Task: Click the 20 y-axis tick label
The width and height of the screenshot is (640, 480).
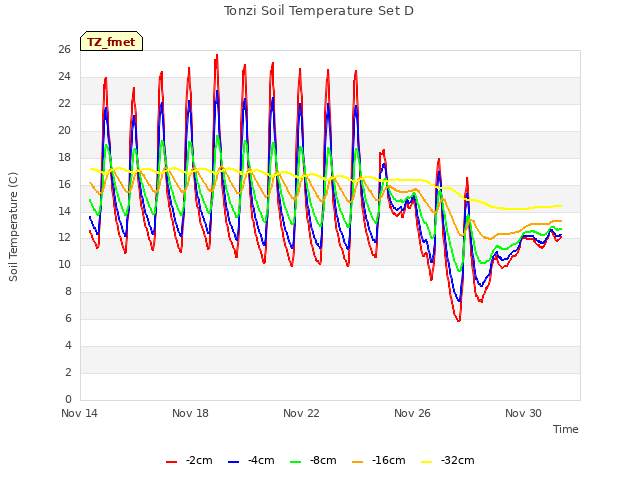Action: point(64,131)
